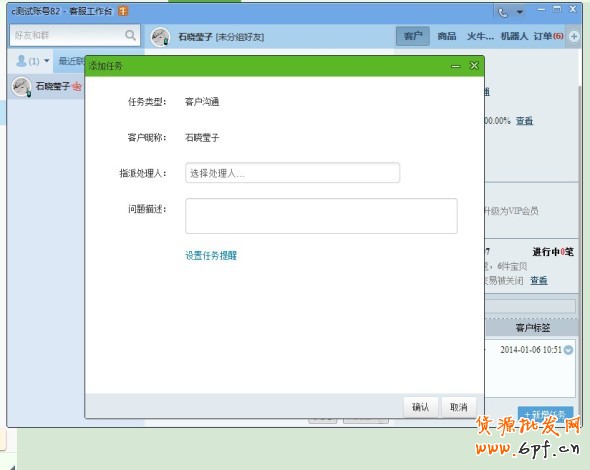Click the 新增任务 button in main window
The image size is (590, 470).
click(x=545, y=414)
